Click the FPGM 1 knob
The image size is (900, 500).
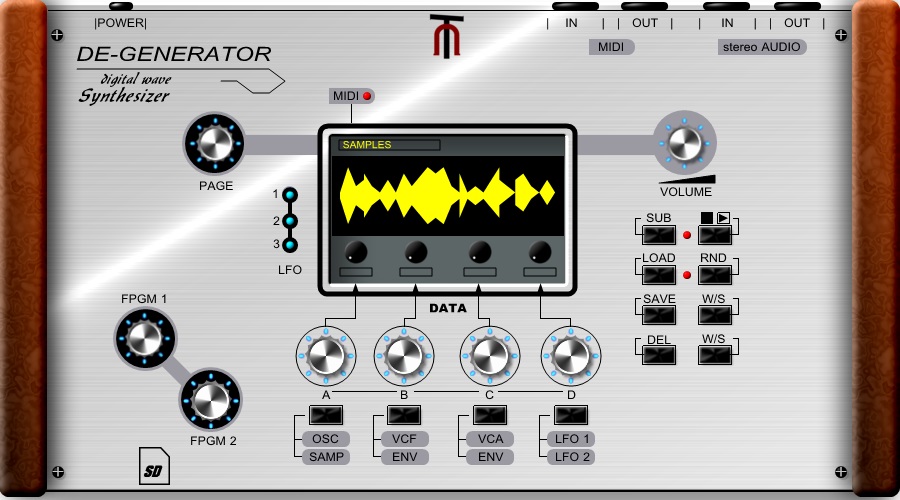click(145, 336)
